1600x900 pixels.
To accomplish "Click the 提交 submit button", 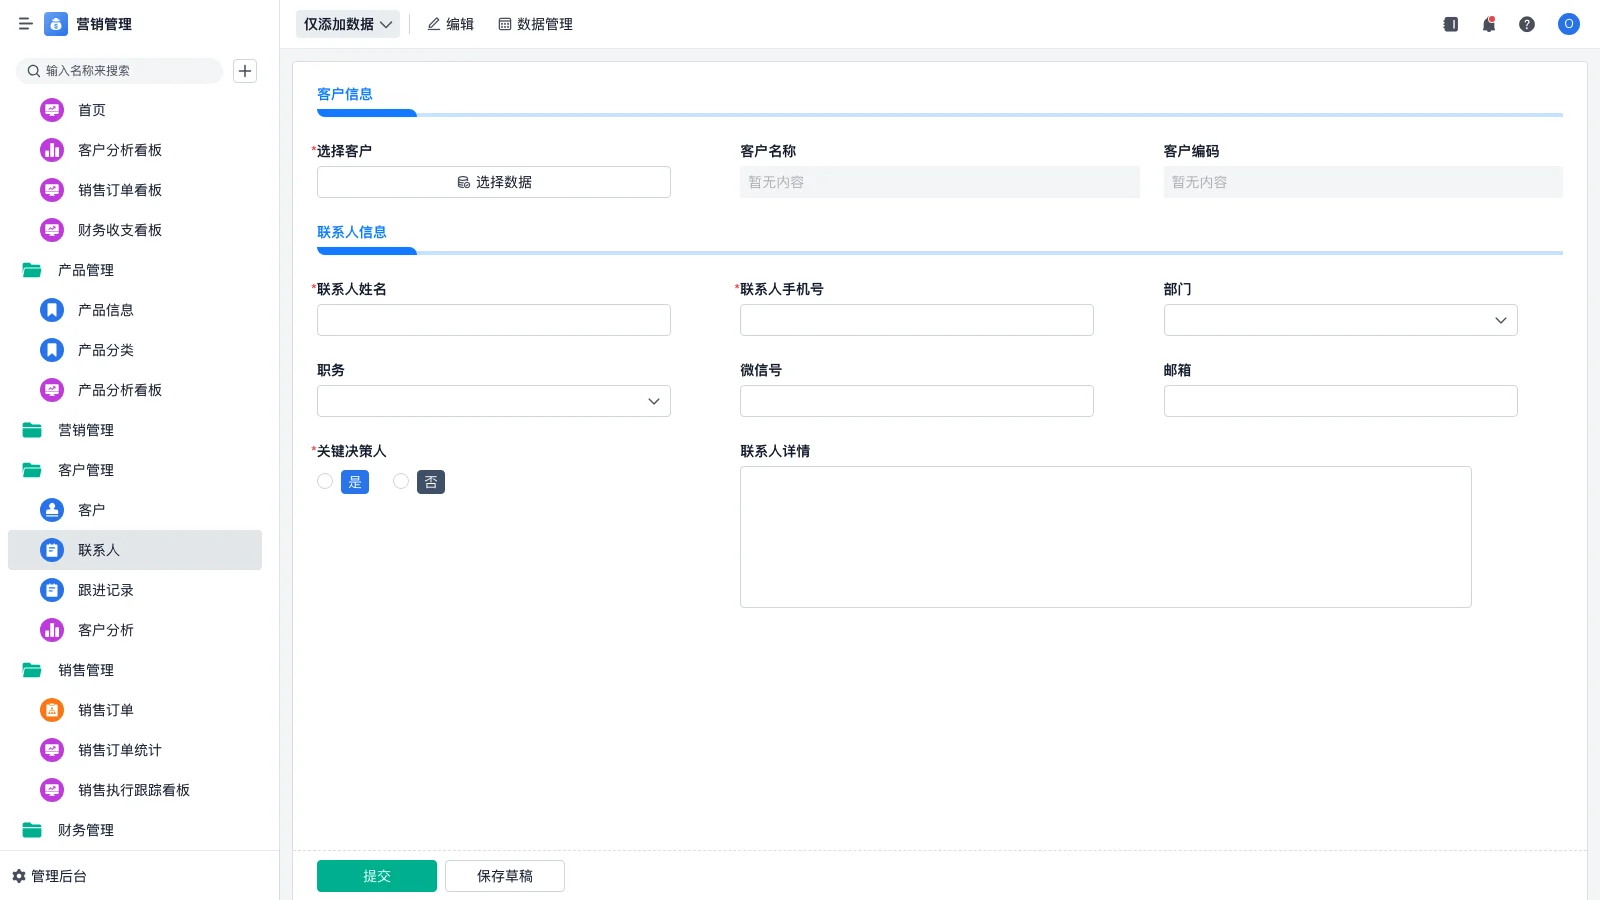I will [x=376, y=875].
